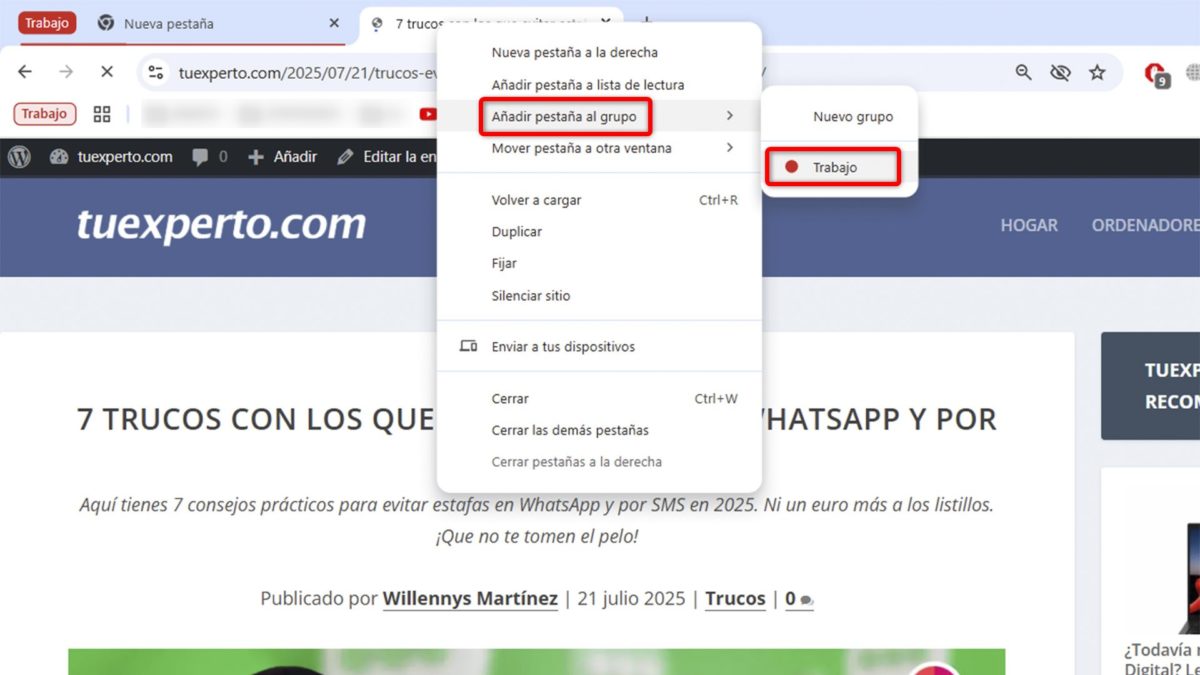The image size is (1200, 675).
Task: Expand Añadir pestaña al grupo submenu
Action: 599,117
